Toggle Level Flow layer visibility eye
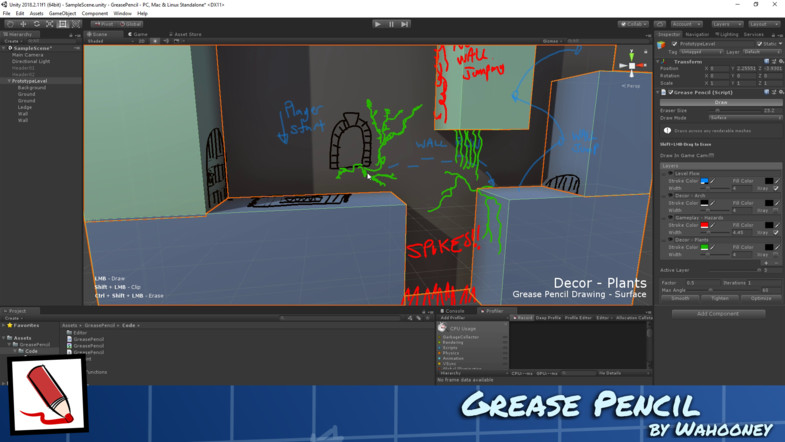Viewport: 785px width, 442px height. coord(670,173)
